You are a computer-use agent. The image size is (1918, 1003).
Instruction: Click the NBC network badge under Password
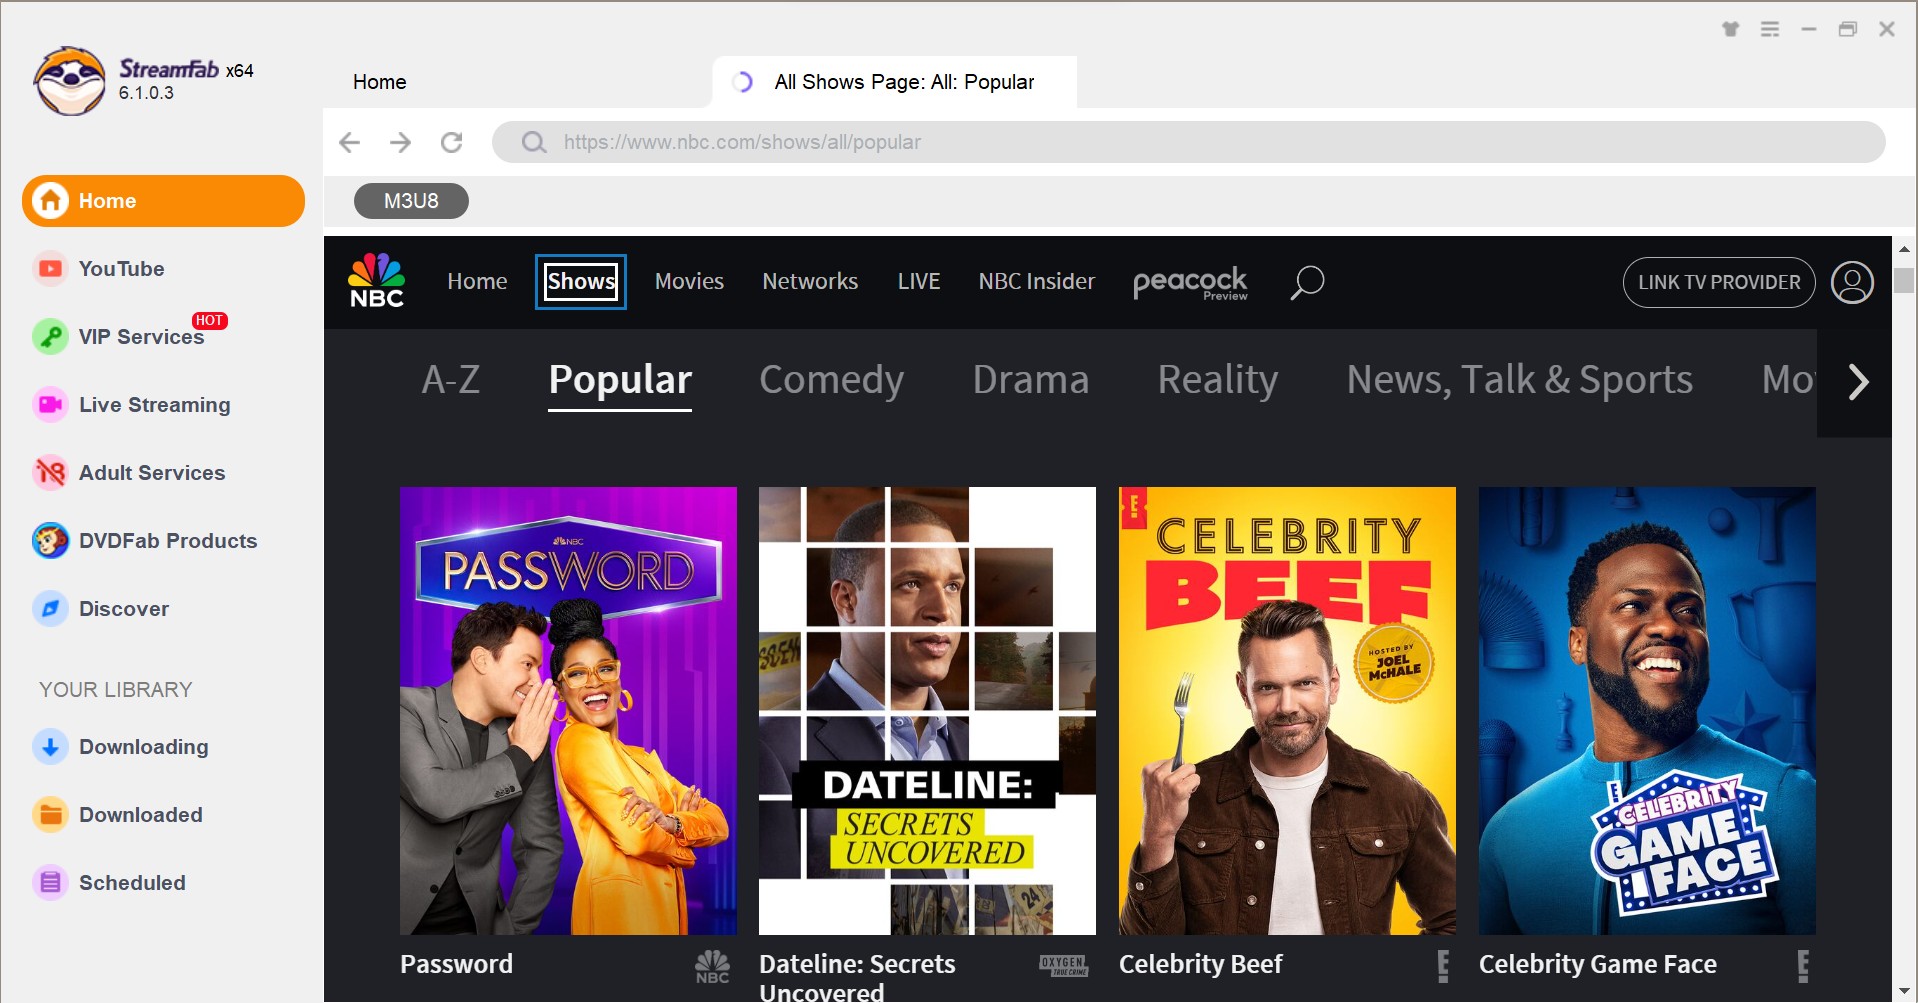[712, 966]
